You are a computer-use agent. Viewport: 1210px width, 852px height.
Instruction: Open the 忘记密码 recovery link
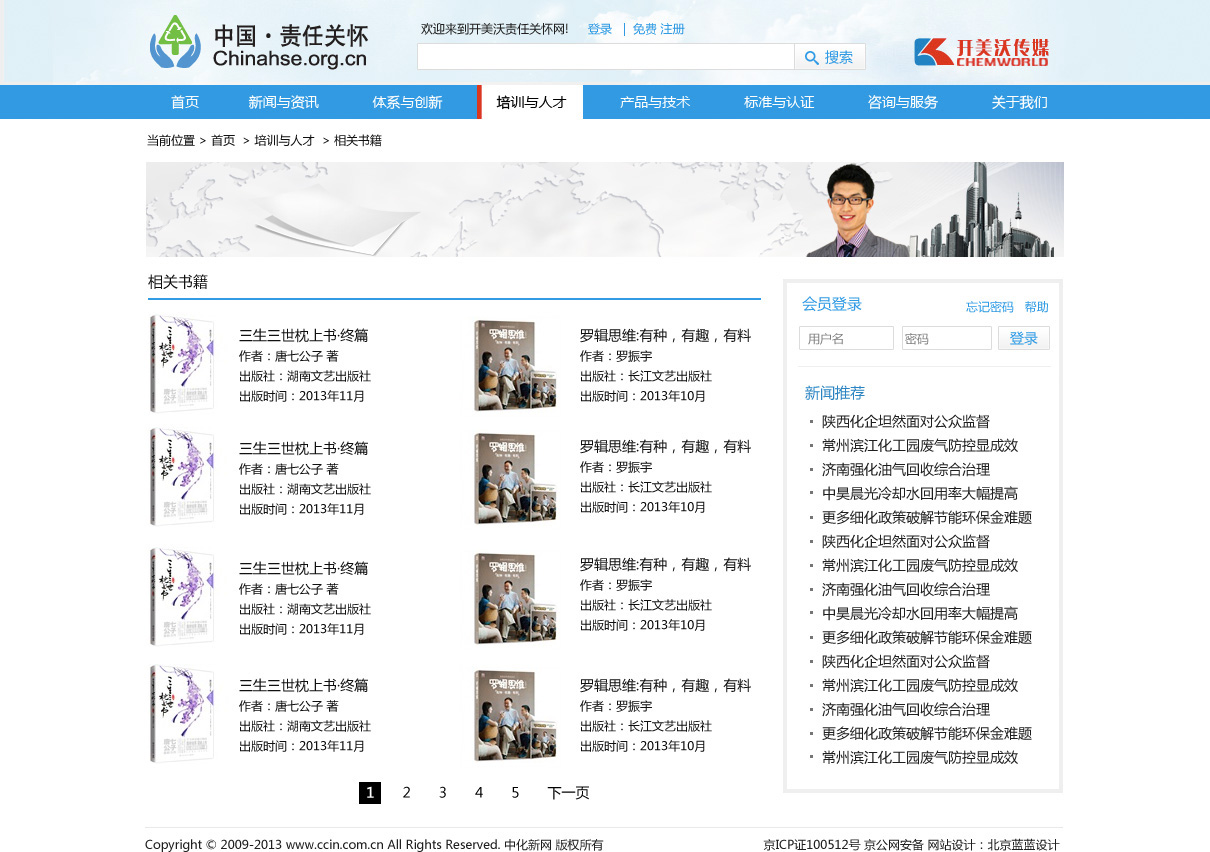click(x=989, y=306)
